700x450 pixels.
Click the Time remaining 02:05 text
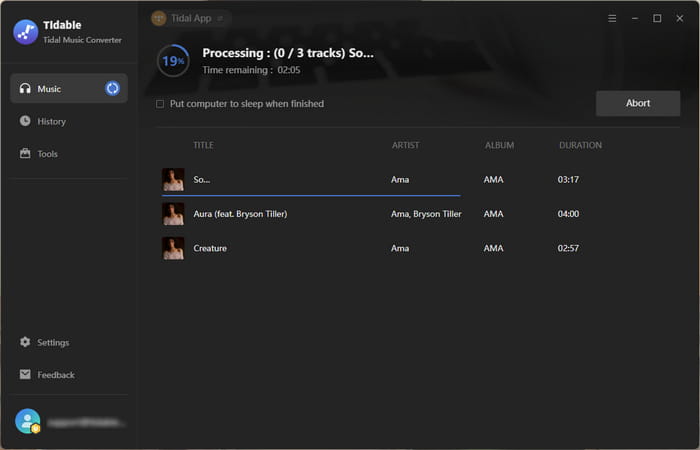(x=251, y=70)
